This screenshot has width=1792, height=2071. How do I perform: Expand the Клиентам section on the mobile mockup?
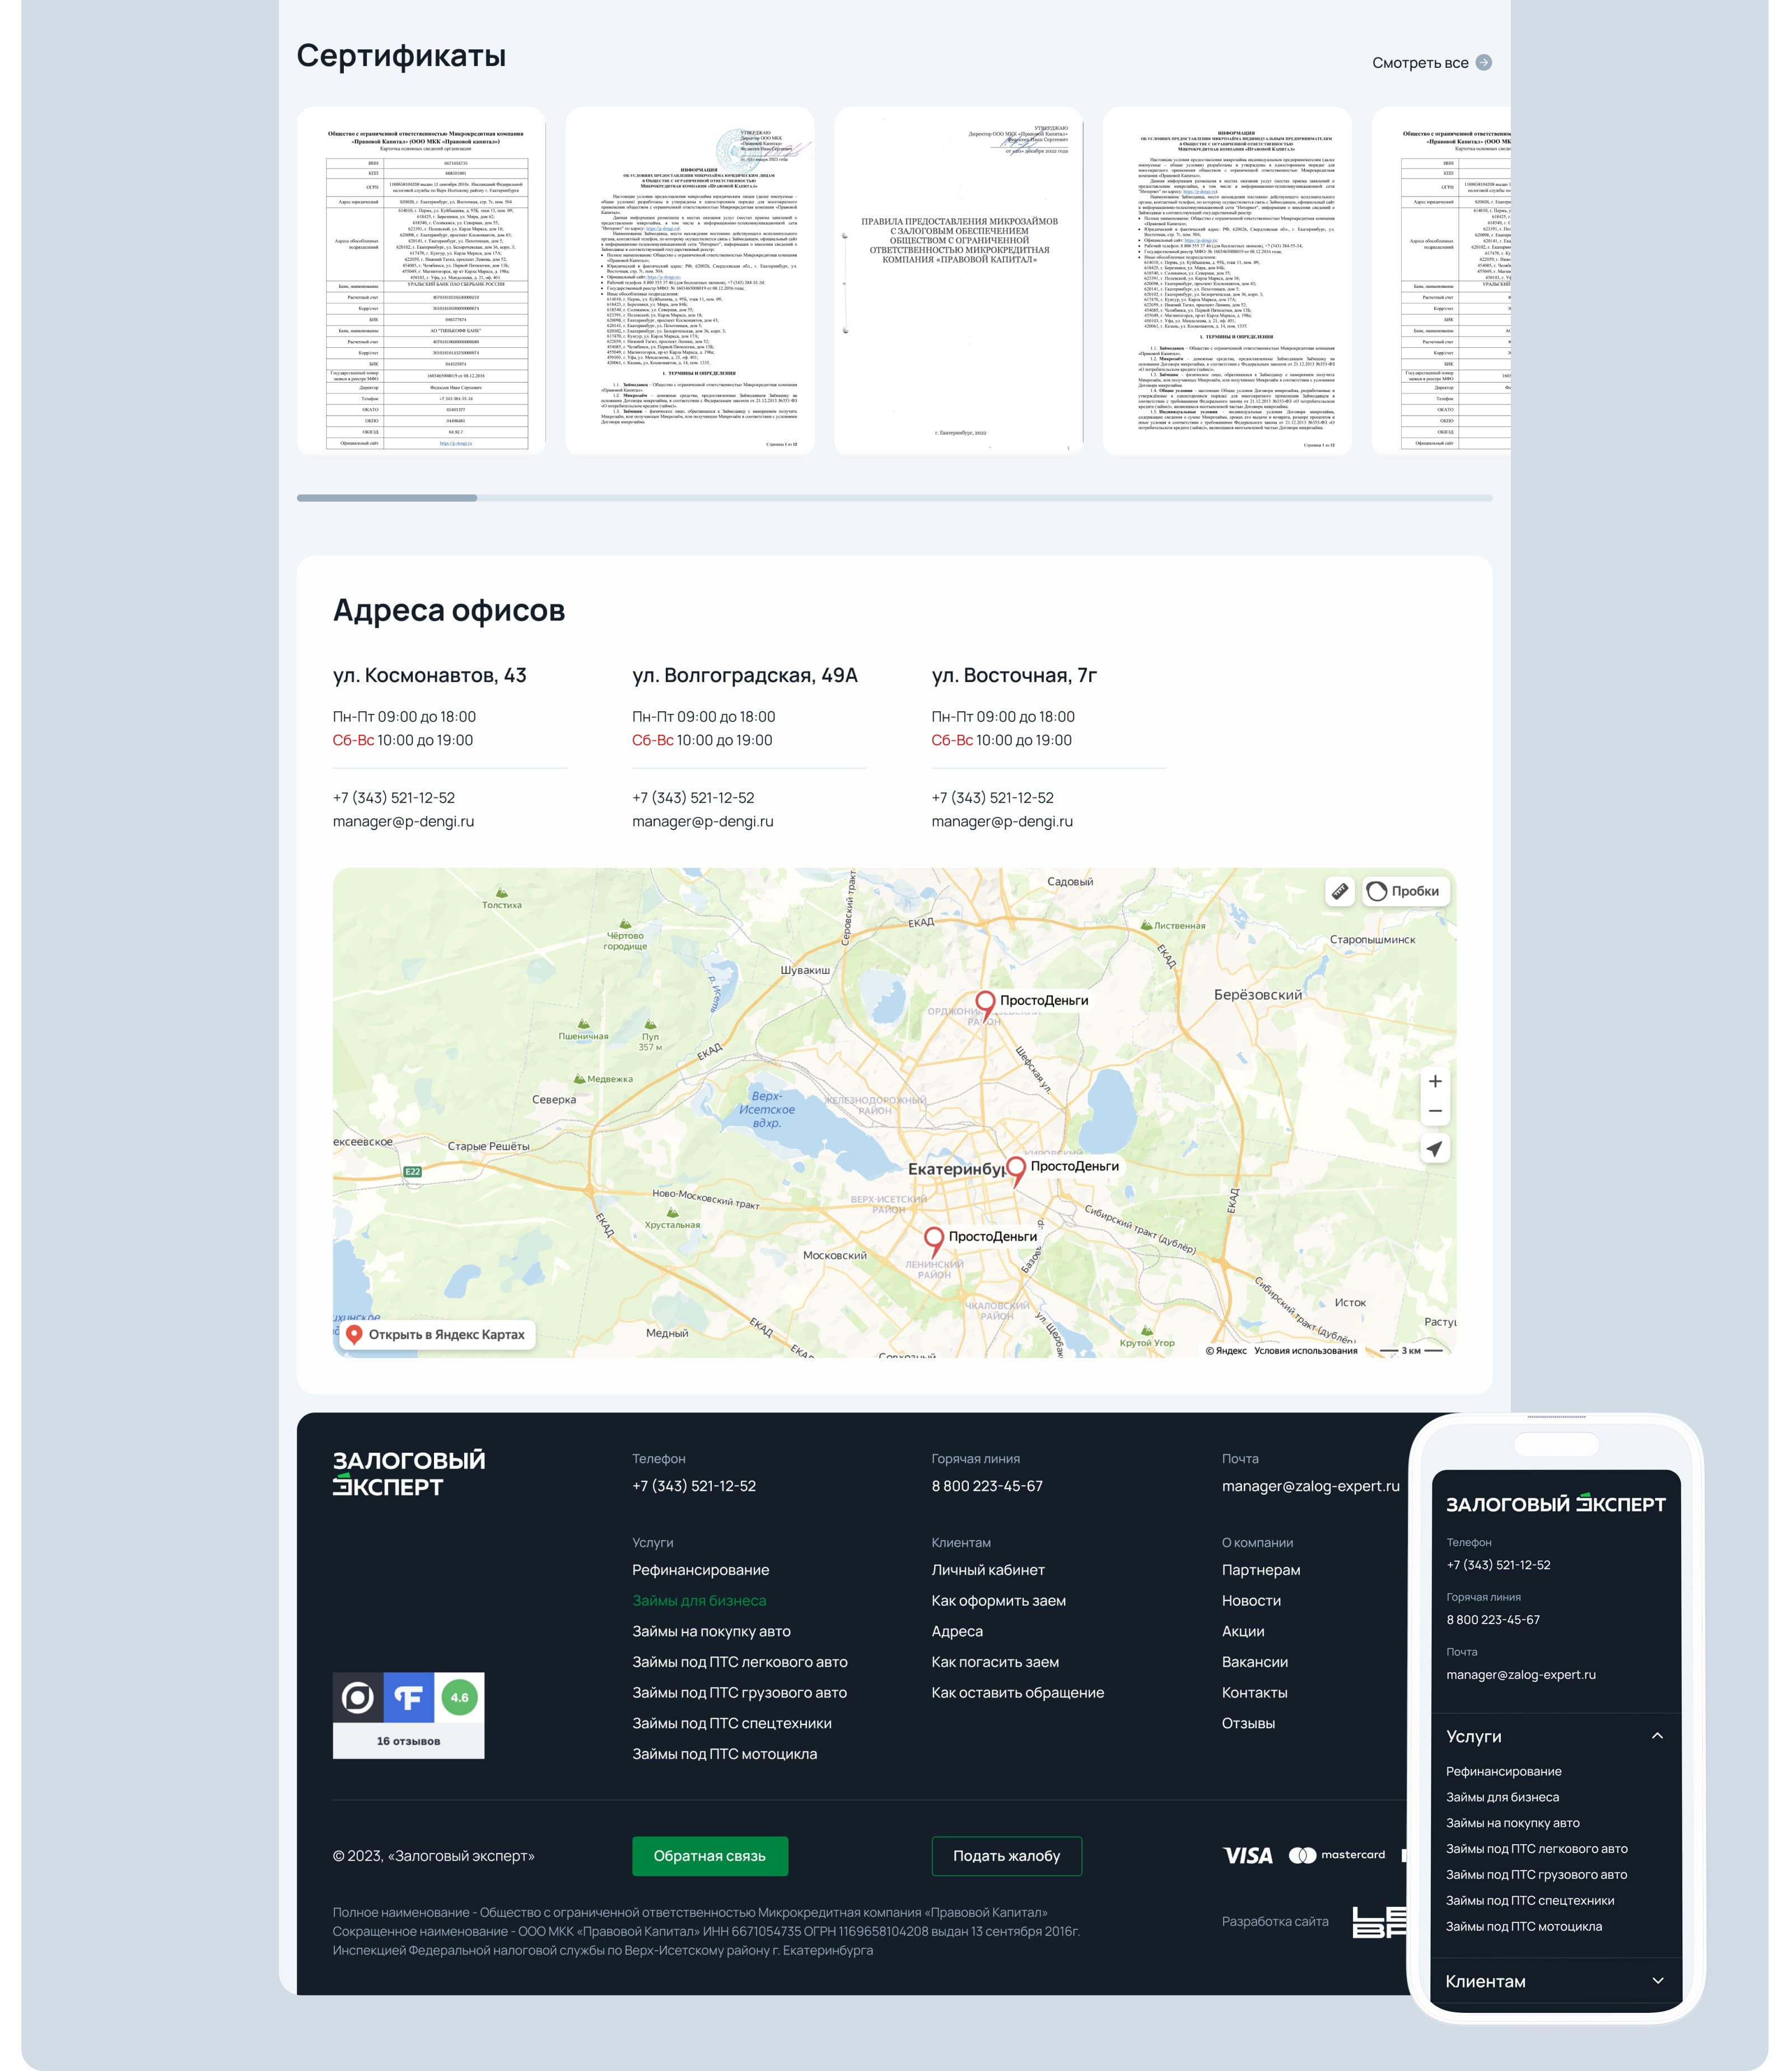tap(1657, 1981)
